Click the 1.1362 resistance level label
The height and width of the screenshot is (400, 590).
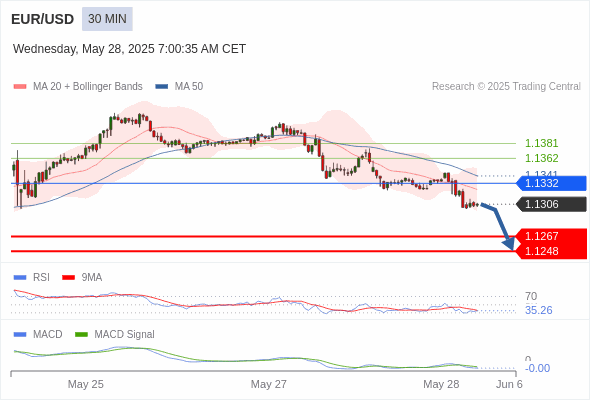tap(541, 158)
